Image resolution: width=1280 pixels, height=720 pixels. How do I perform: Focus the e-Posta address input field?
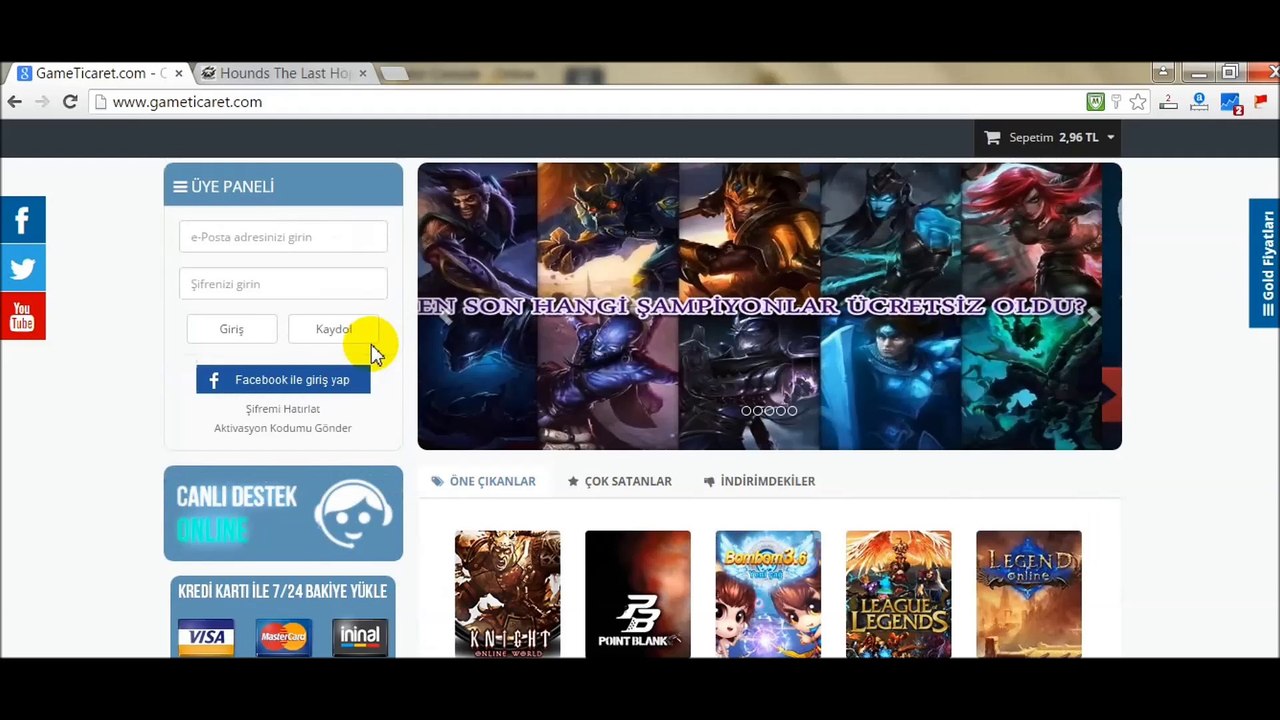point(283,237)
